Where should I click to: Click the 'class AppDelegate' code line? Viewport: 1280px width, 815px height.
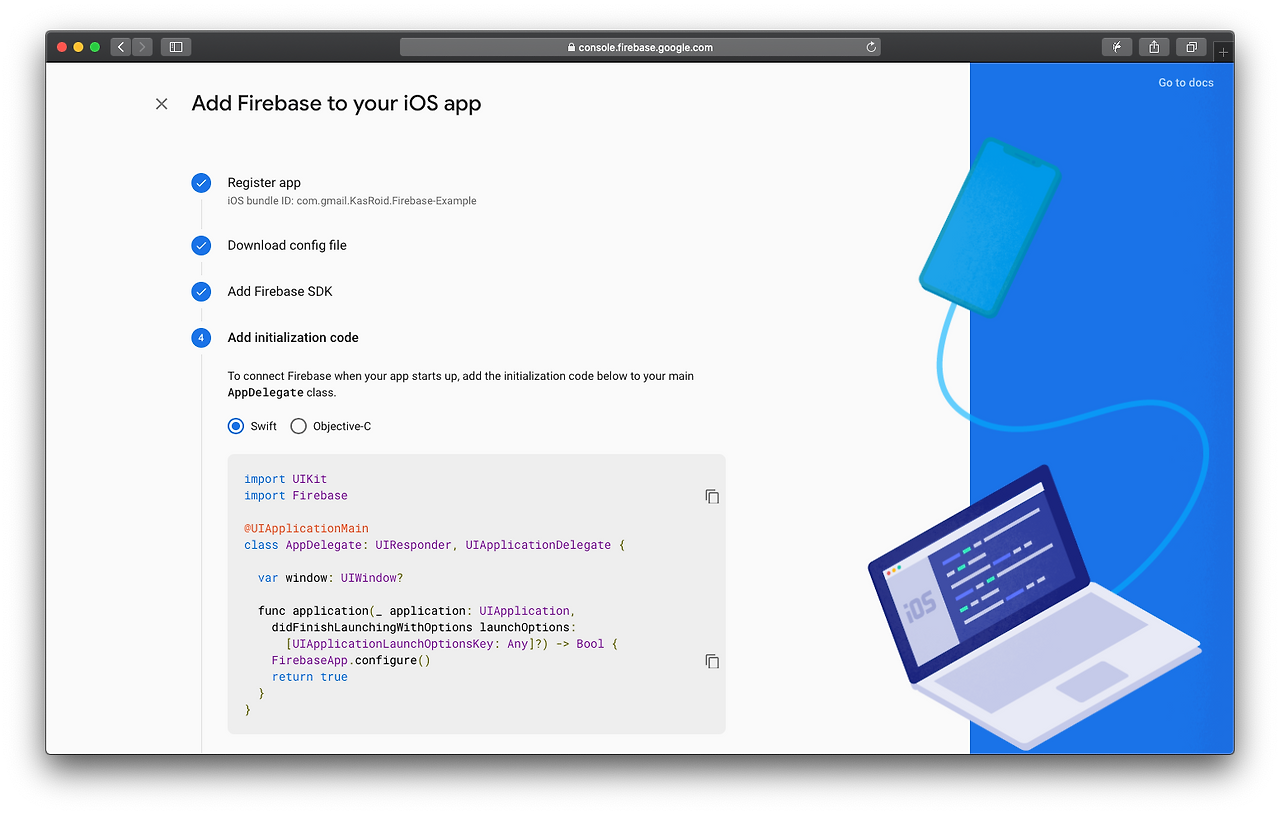tap(434, 545)
